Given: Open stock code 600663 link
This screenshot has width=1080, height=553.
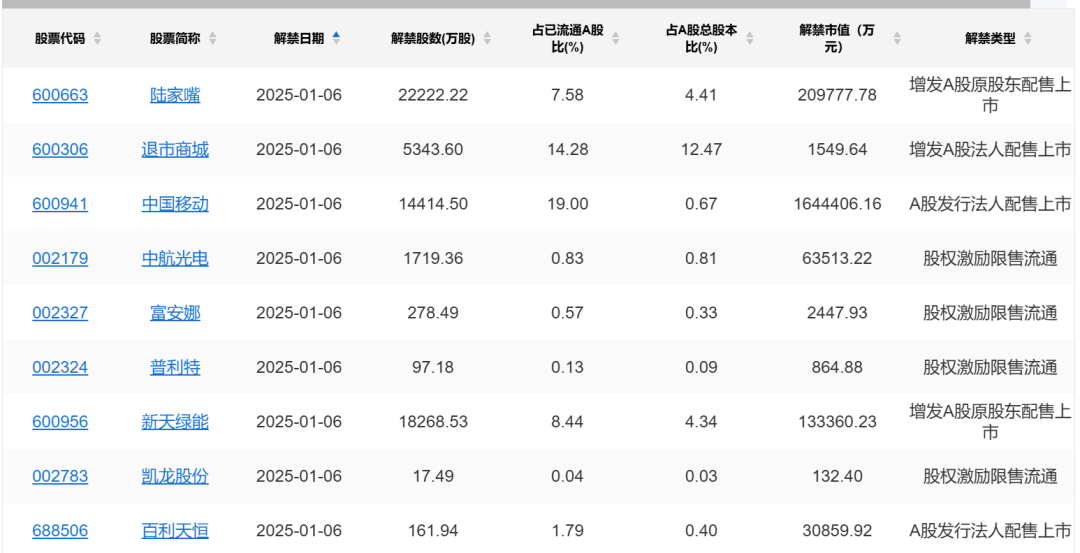Looking at the screenshot, I should (x=60, y=95).
